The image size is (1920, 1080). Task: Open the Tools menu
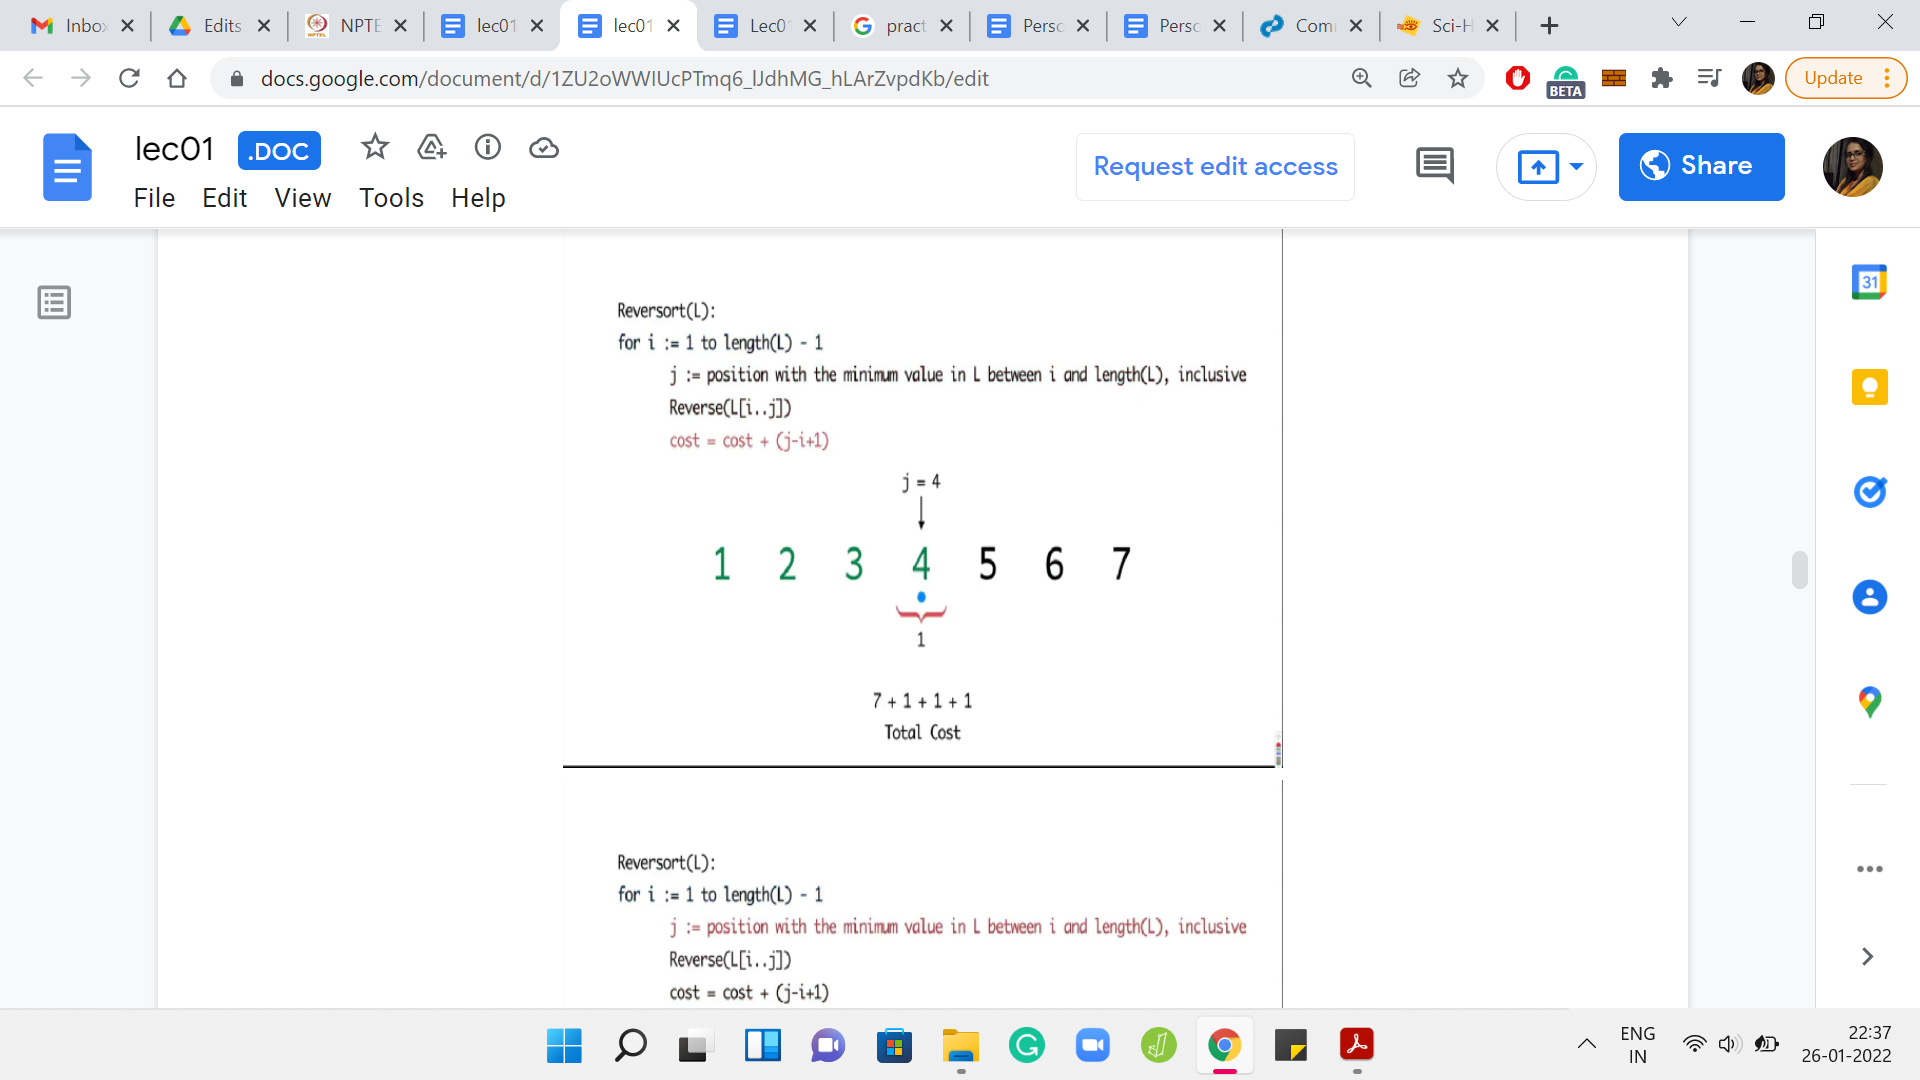[x=391, y=198]
